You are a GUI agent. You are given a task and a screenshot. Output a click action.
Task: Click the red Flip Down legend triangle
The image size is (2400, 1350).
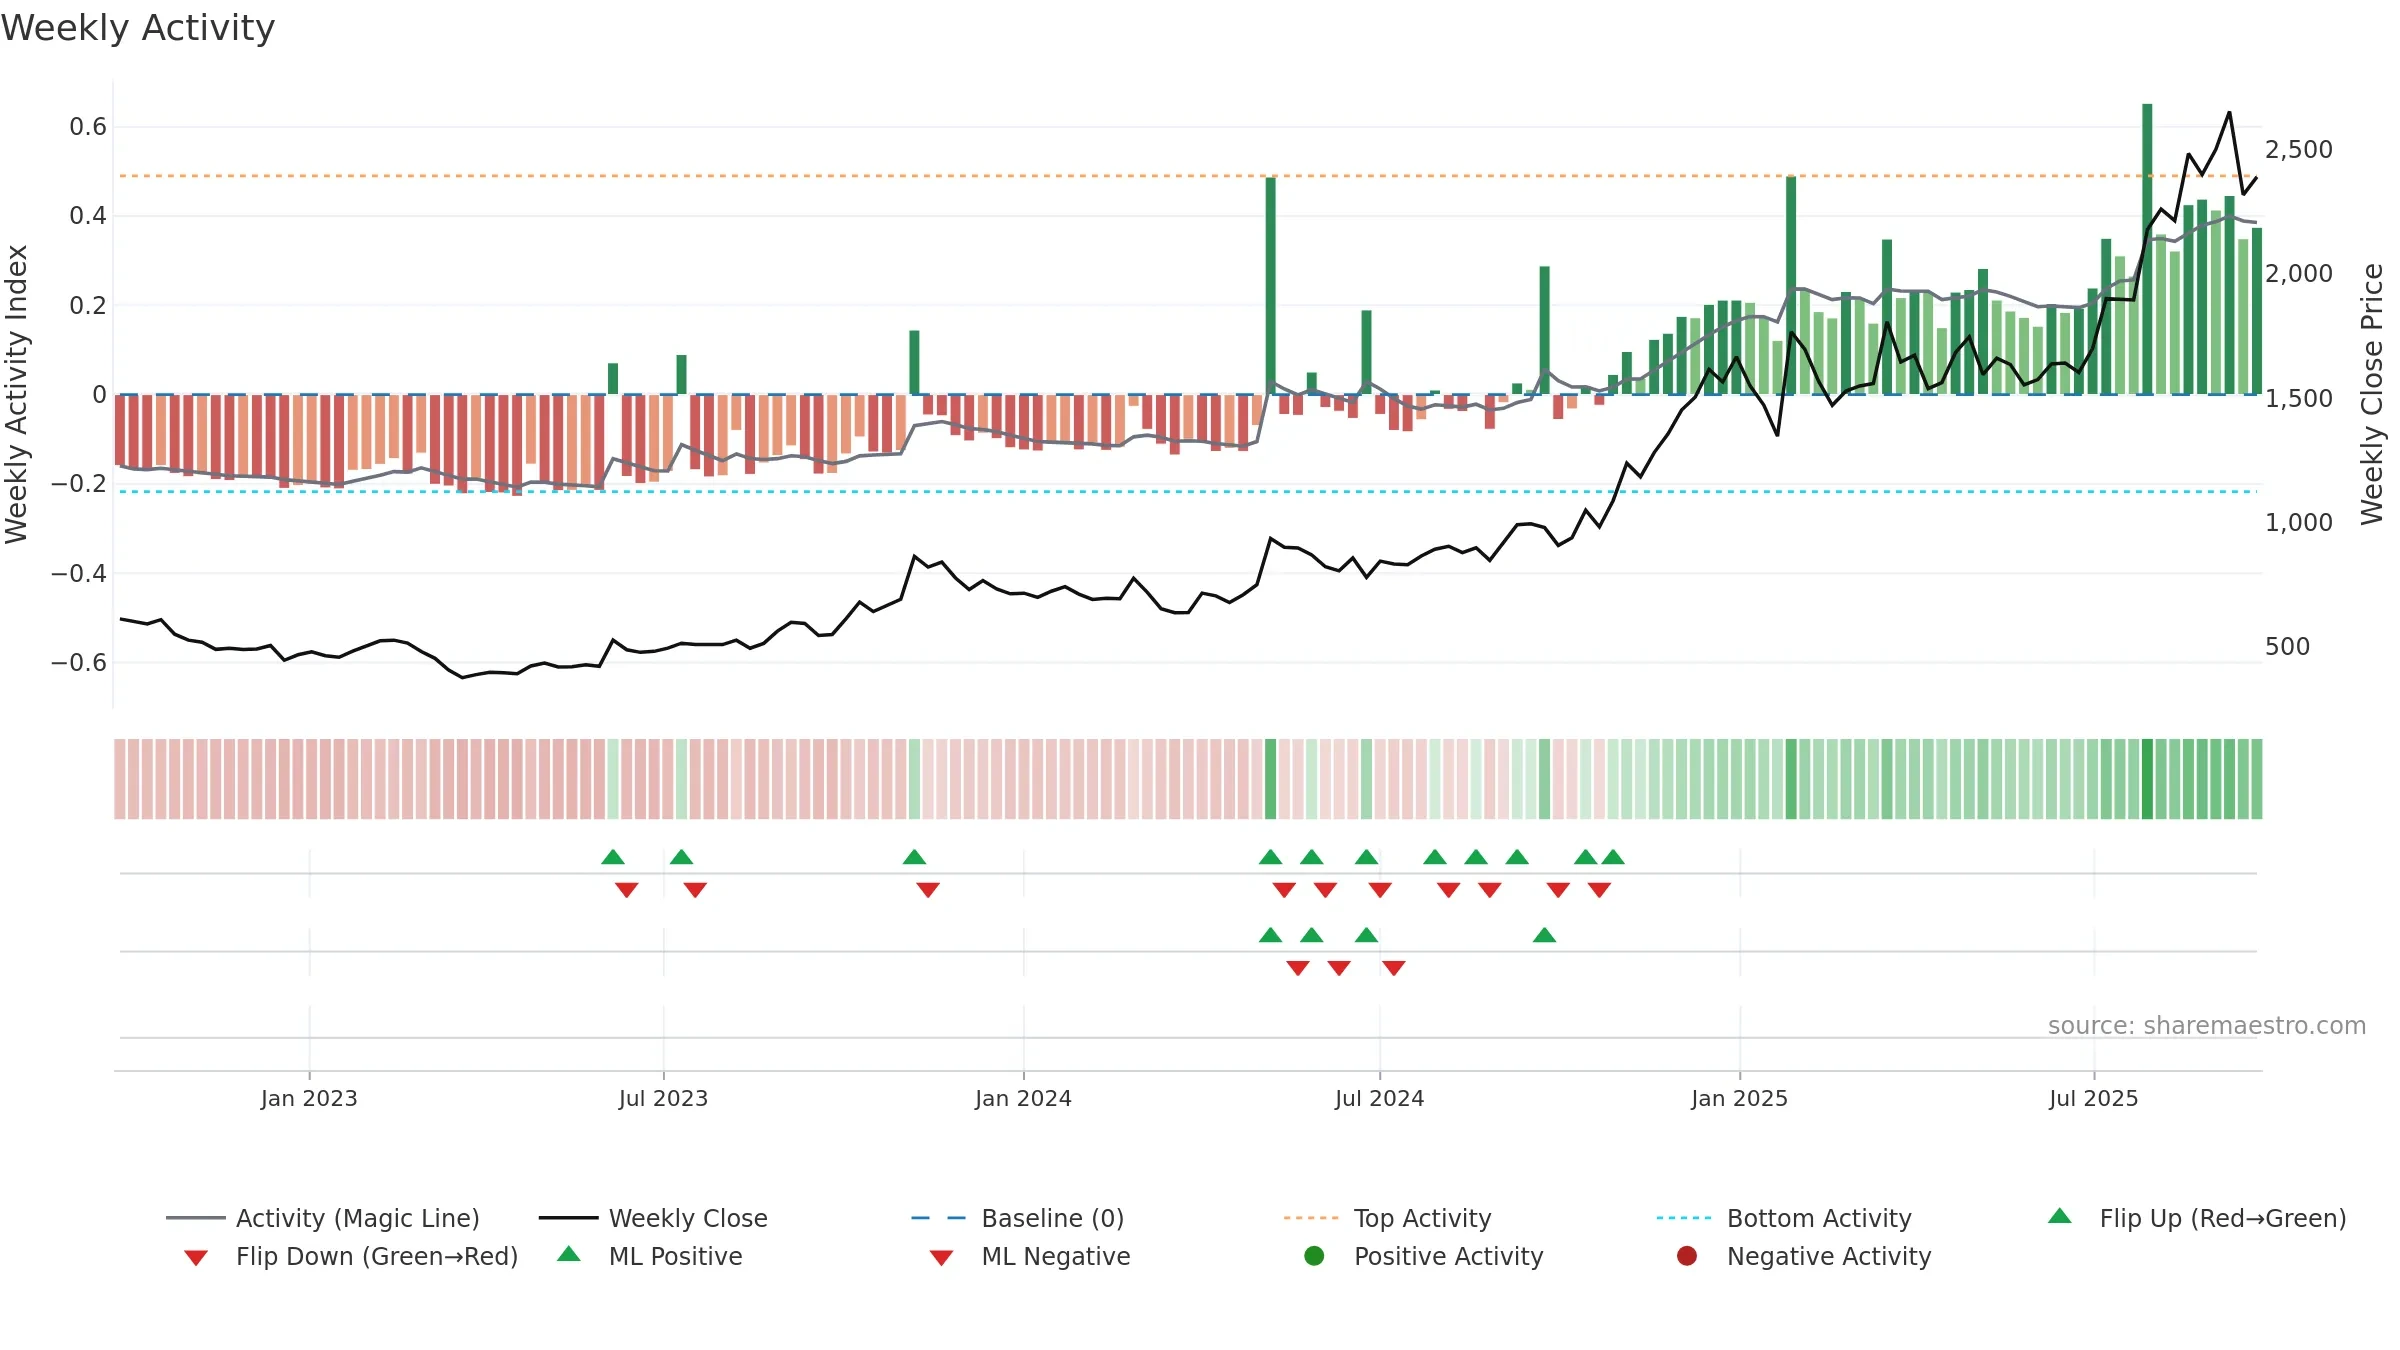pos(196,1258)
